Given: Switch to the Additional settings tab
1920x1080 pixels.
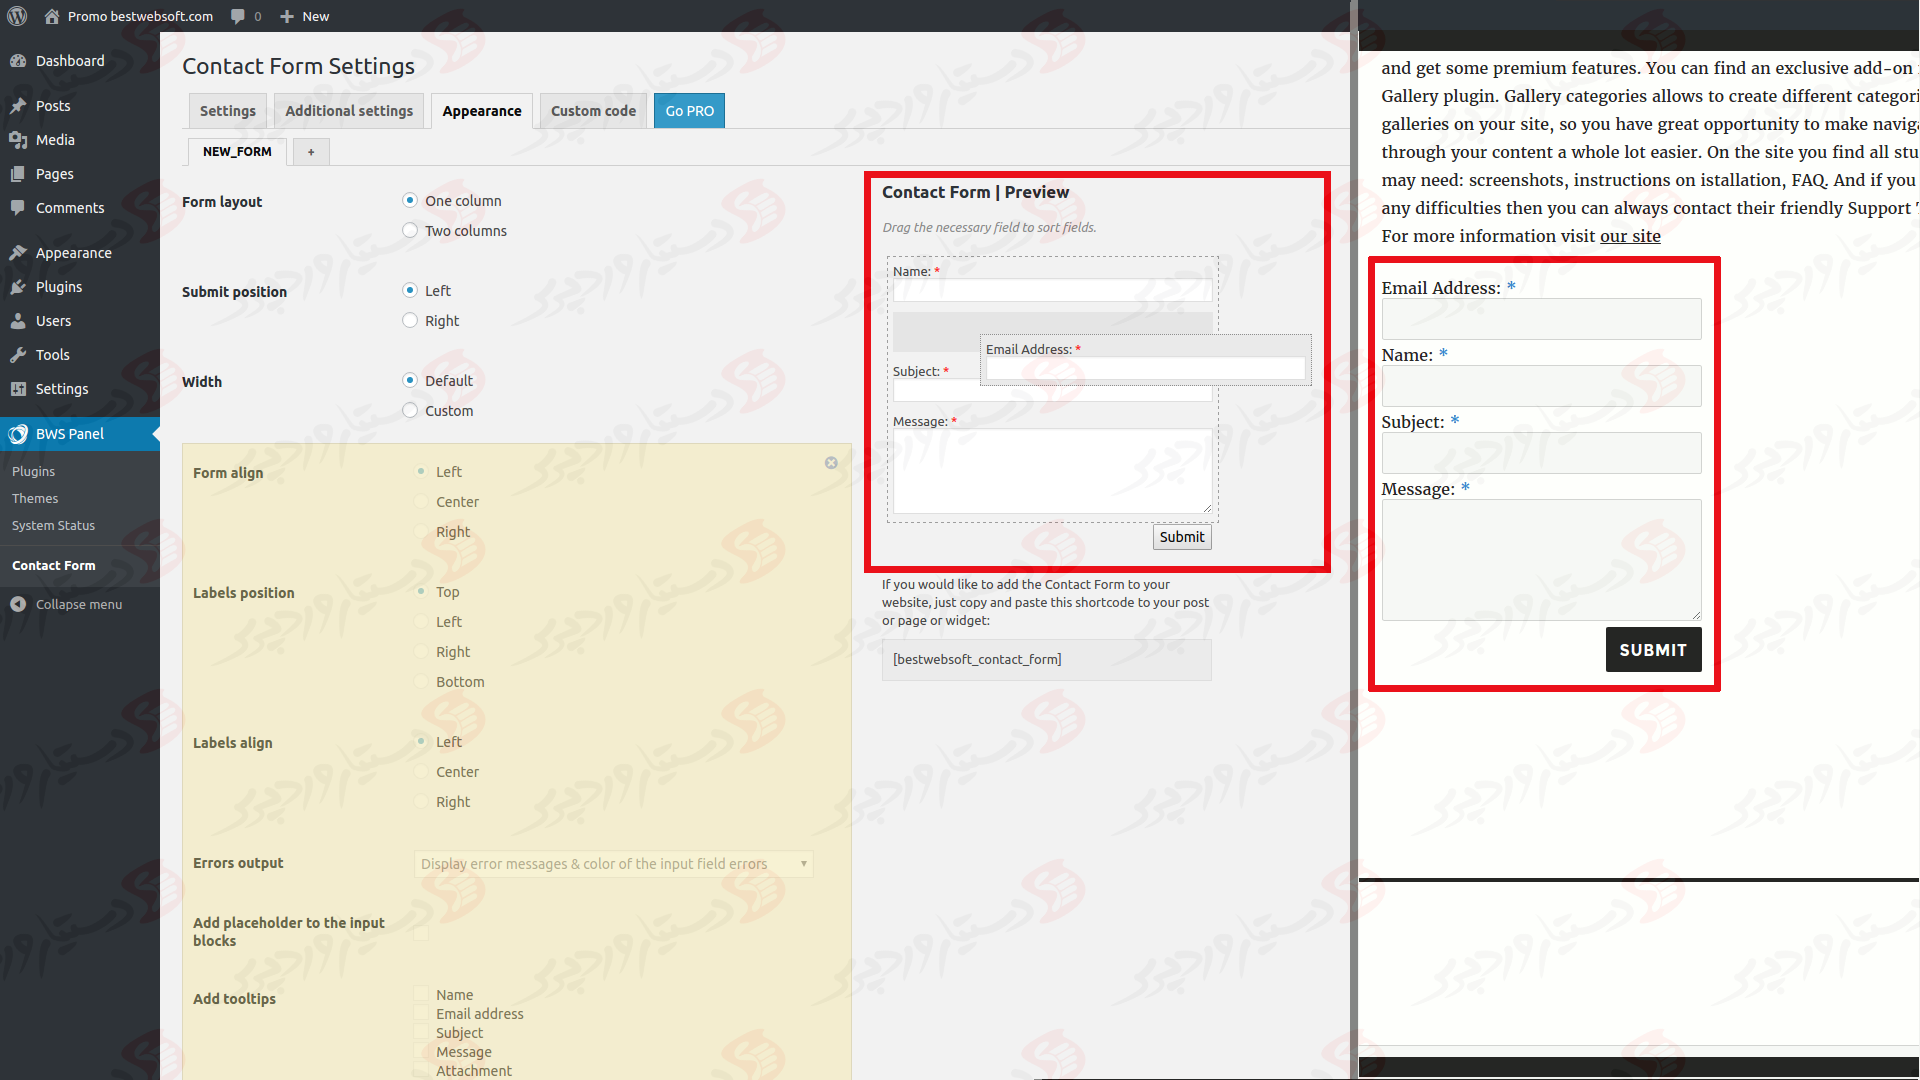Looking at the screenshot, I should point(348,109).
